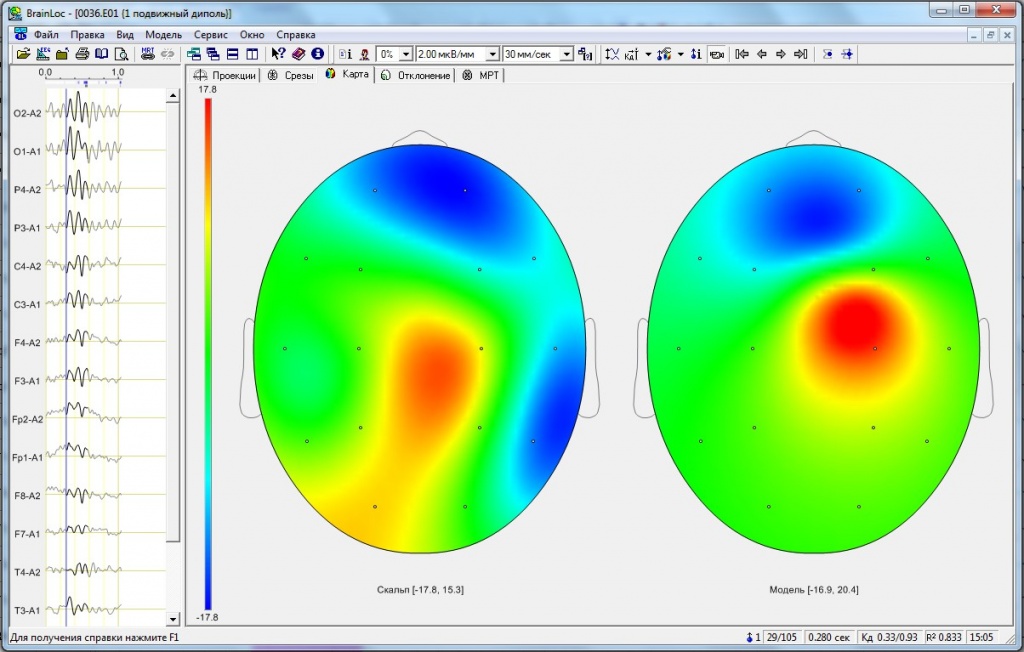Click the Модель [-16.9, 20.4] caption
Viewport: 1024px width, 652px height.
814,590
